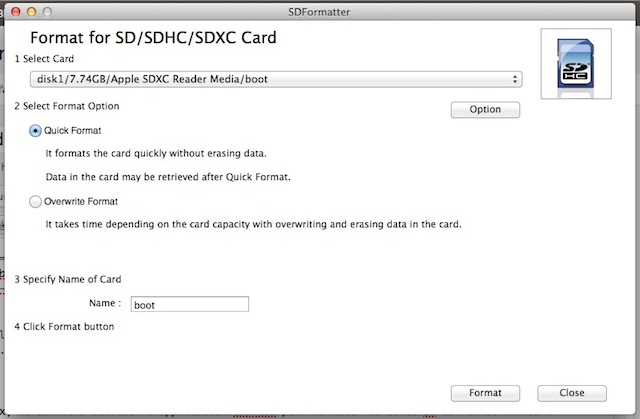Image resolution: width=640 pixels, height=419 pixels.
Task: Click the SDFormatter window title
Action: [319, 12]
